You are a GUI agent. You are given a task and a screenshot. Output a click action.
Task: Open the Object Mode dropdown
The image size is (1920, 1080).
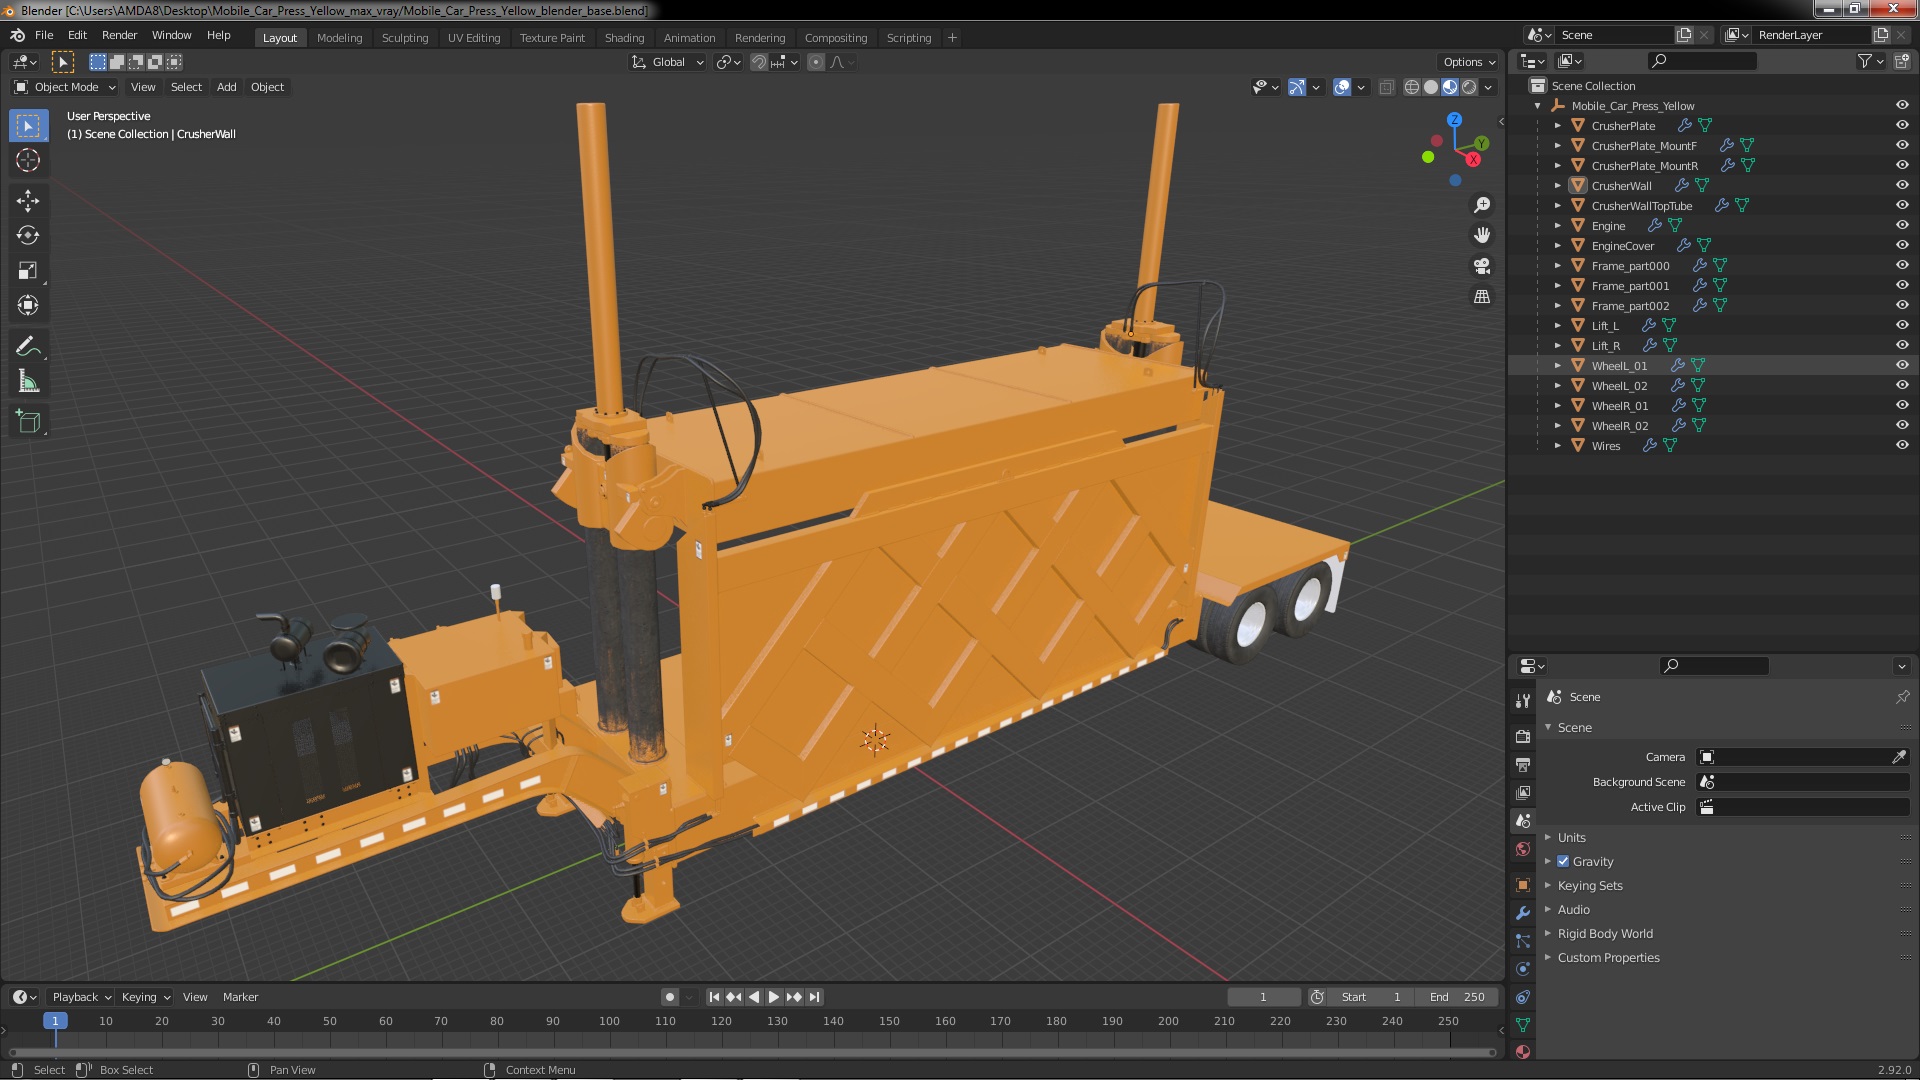coord(65,87)
